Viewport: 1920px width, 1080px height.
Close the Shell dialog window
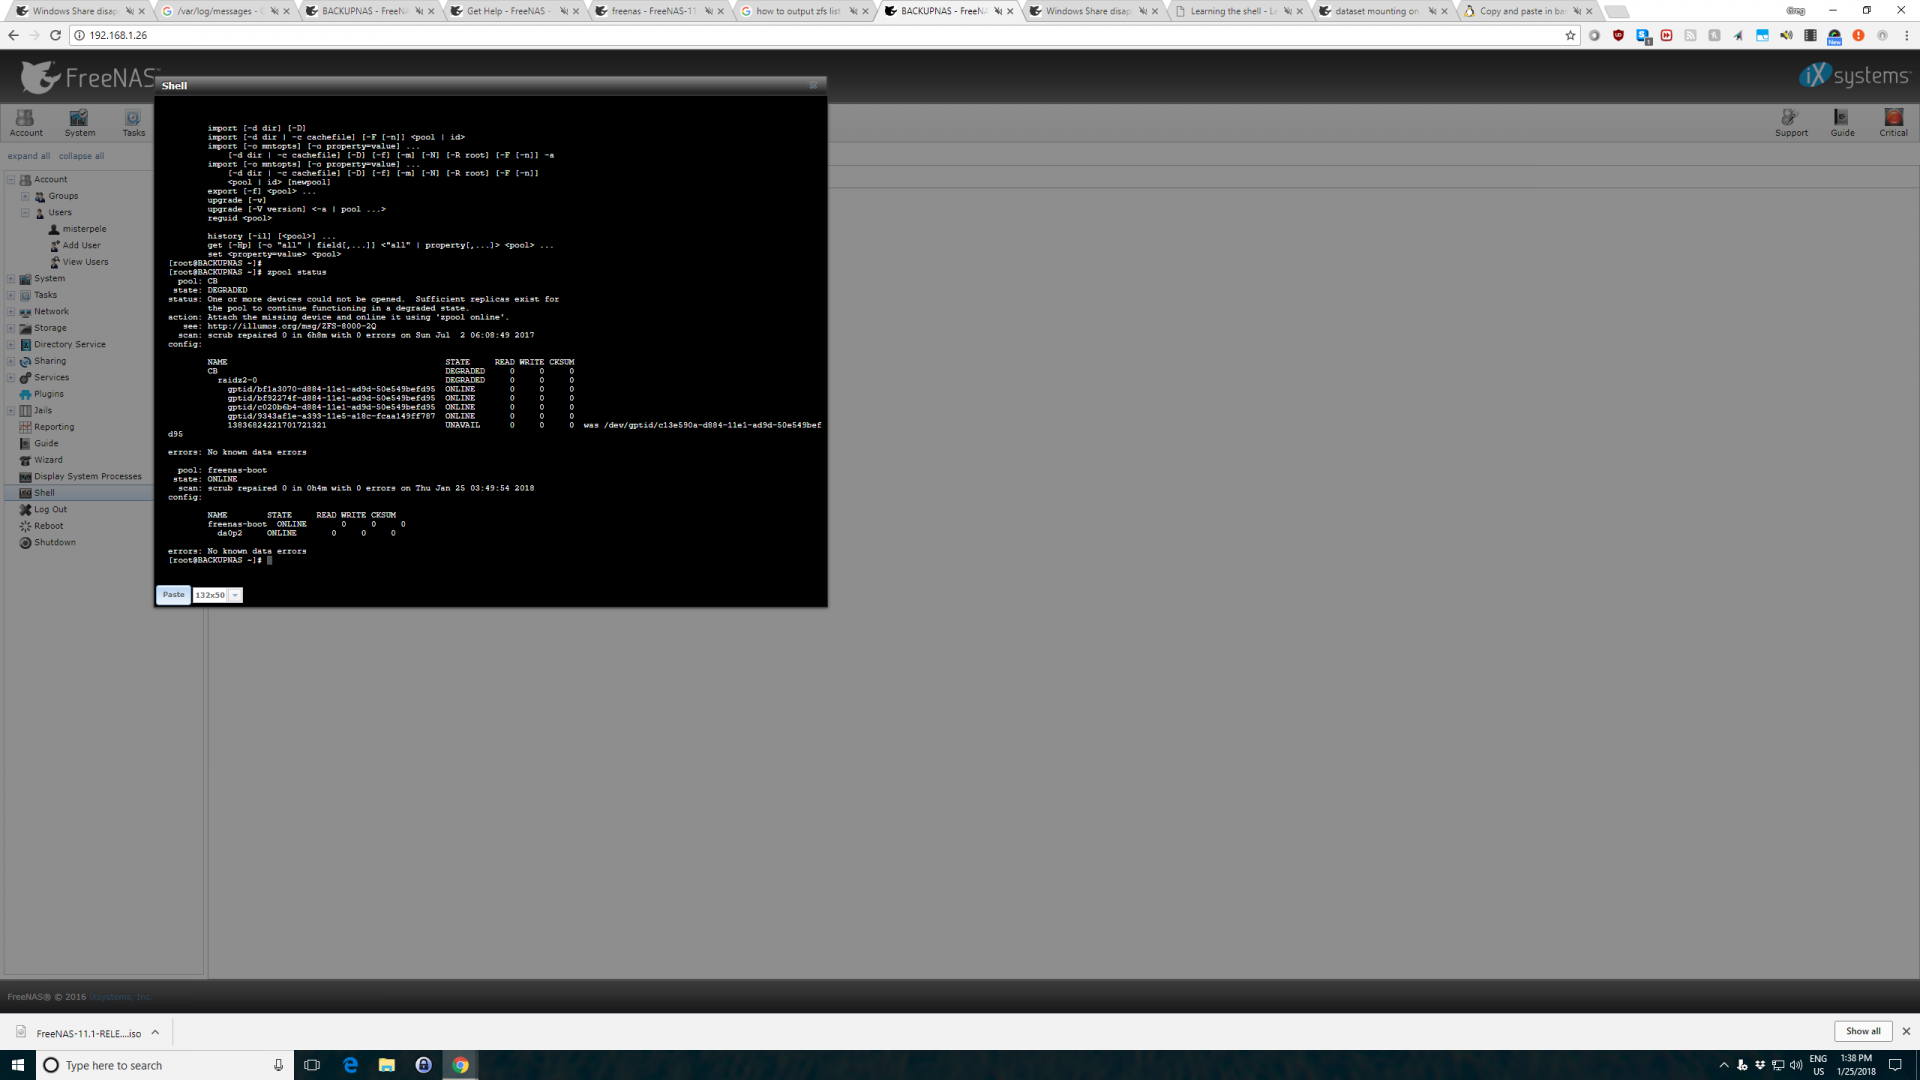point(813,86)
